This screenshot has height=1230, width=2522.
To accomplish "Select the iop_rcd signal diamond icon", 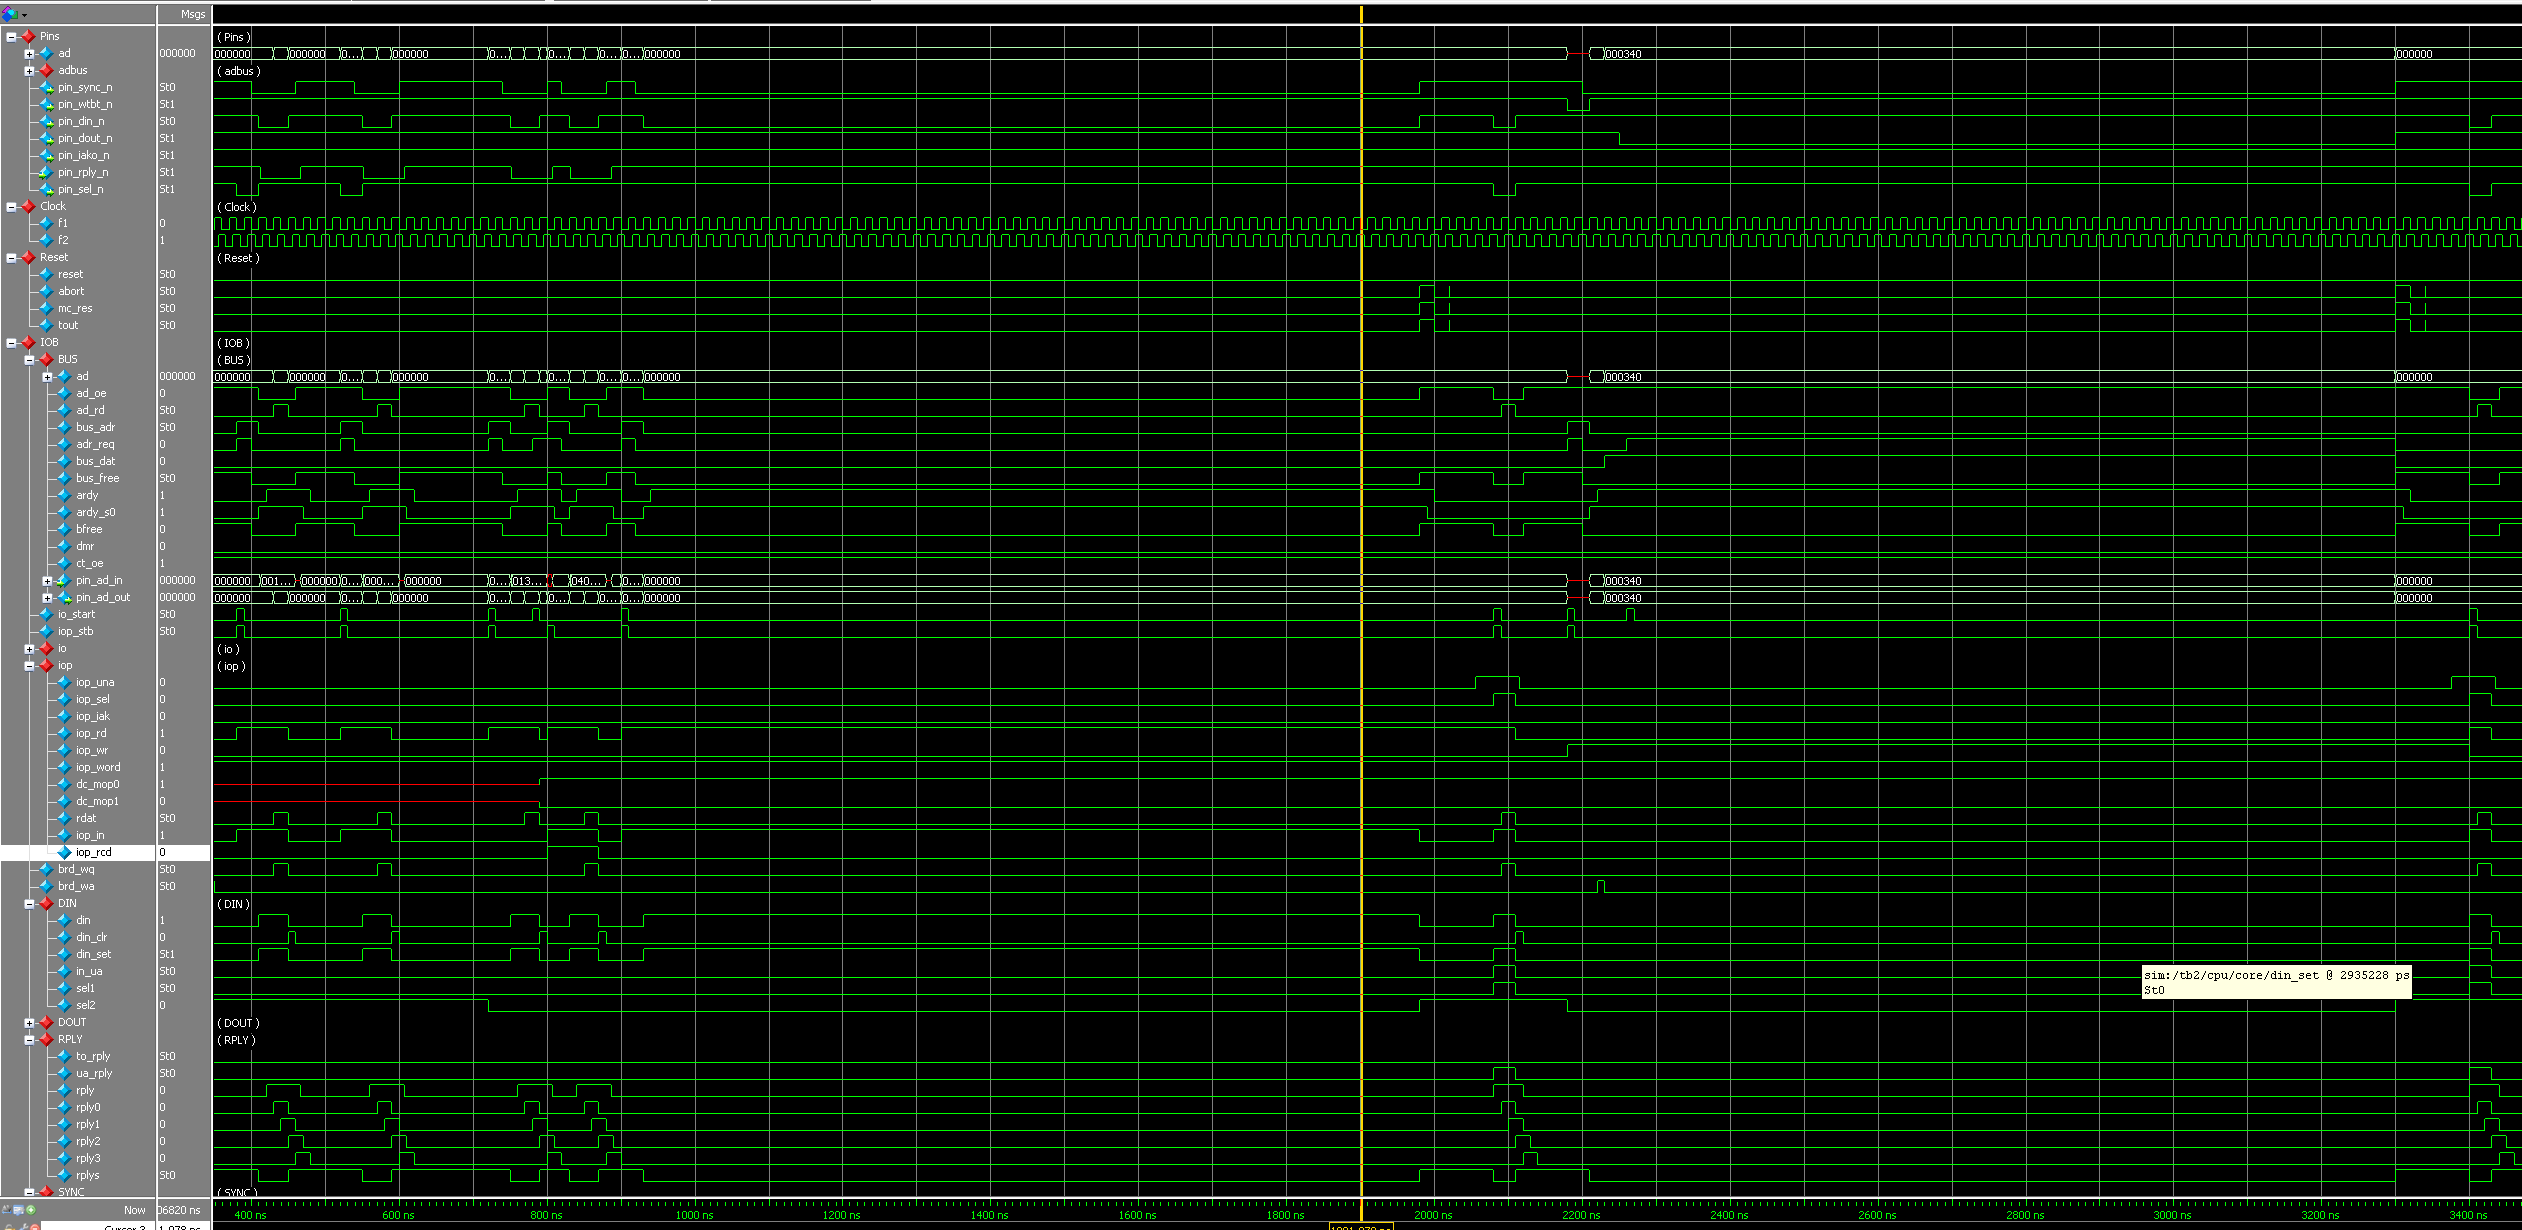I will (65, 853).
